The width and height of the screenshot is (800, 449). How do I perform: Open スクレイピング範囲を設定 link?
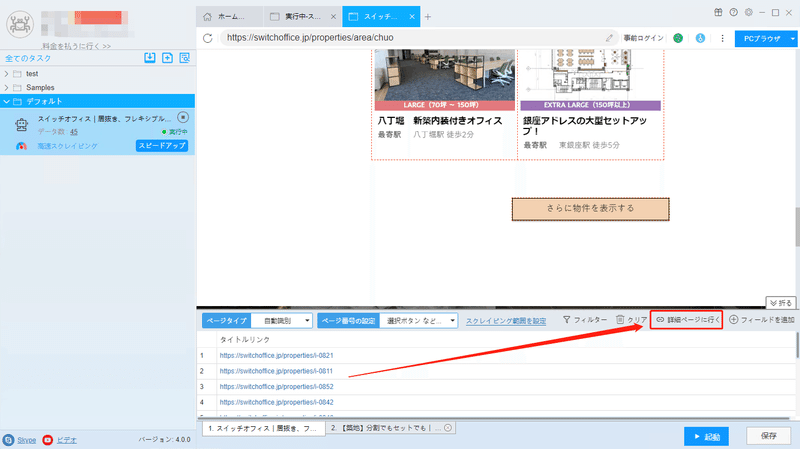tap(506, 321)
